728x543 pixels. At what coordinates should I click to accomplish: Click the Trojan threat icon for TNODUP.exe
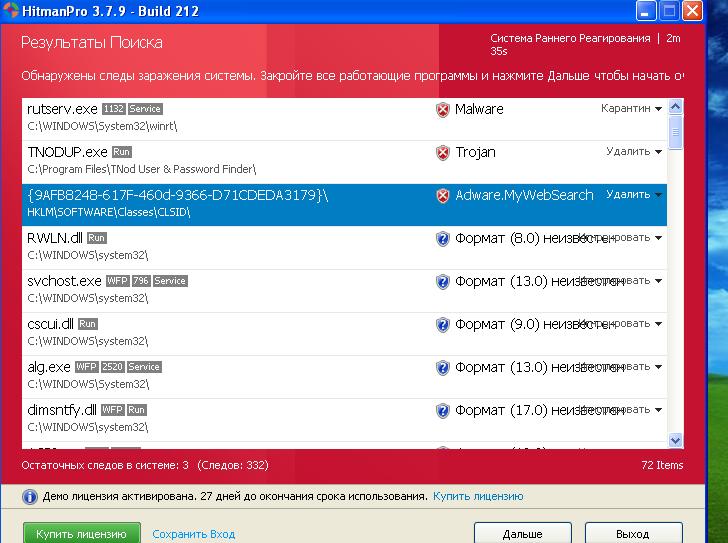tap(443, 153)
